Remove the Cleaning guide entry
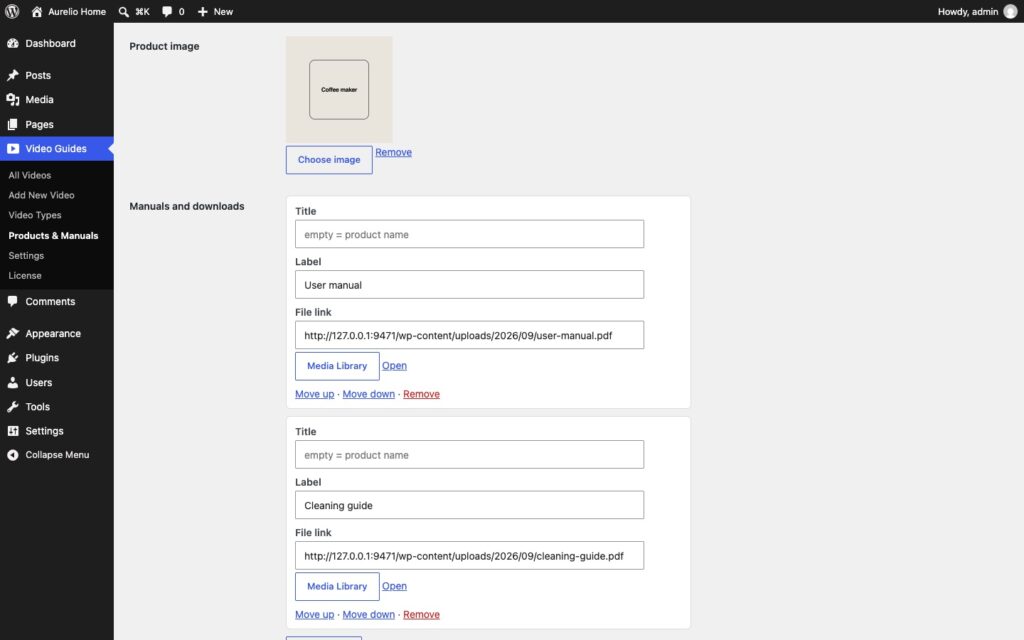This screenshot has width=1024, height=640. 421,614
